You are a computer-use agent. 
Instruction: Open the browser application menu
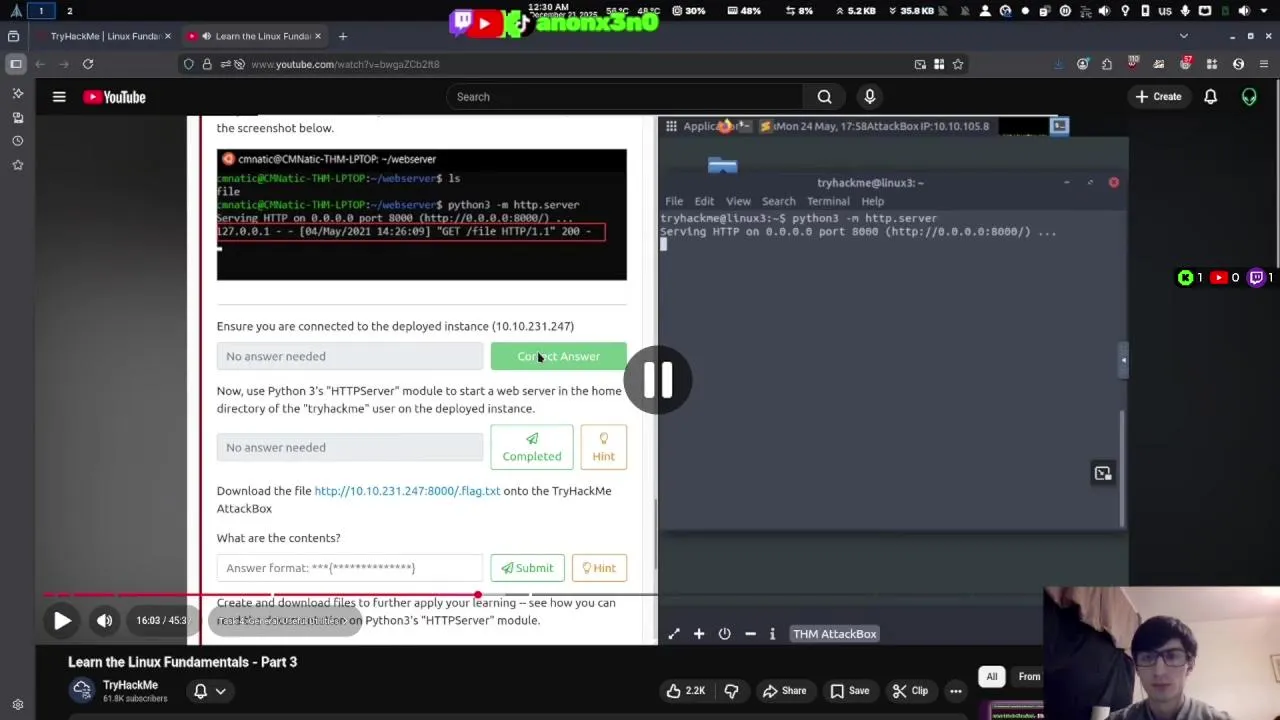coord(1266,64)
